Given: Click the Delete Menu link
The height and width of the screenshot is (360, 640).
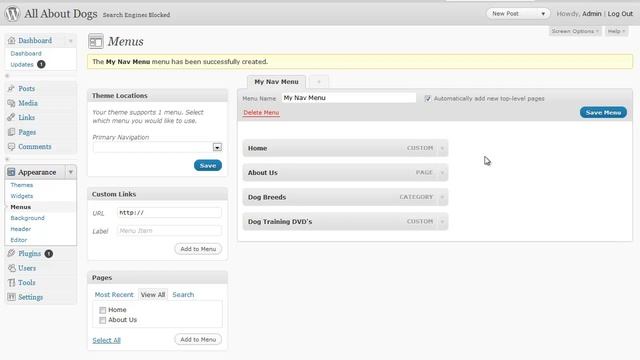Looking at the screenshot, I should tap(261, 113).
